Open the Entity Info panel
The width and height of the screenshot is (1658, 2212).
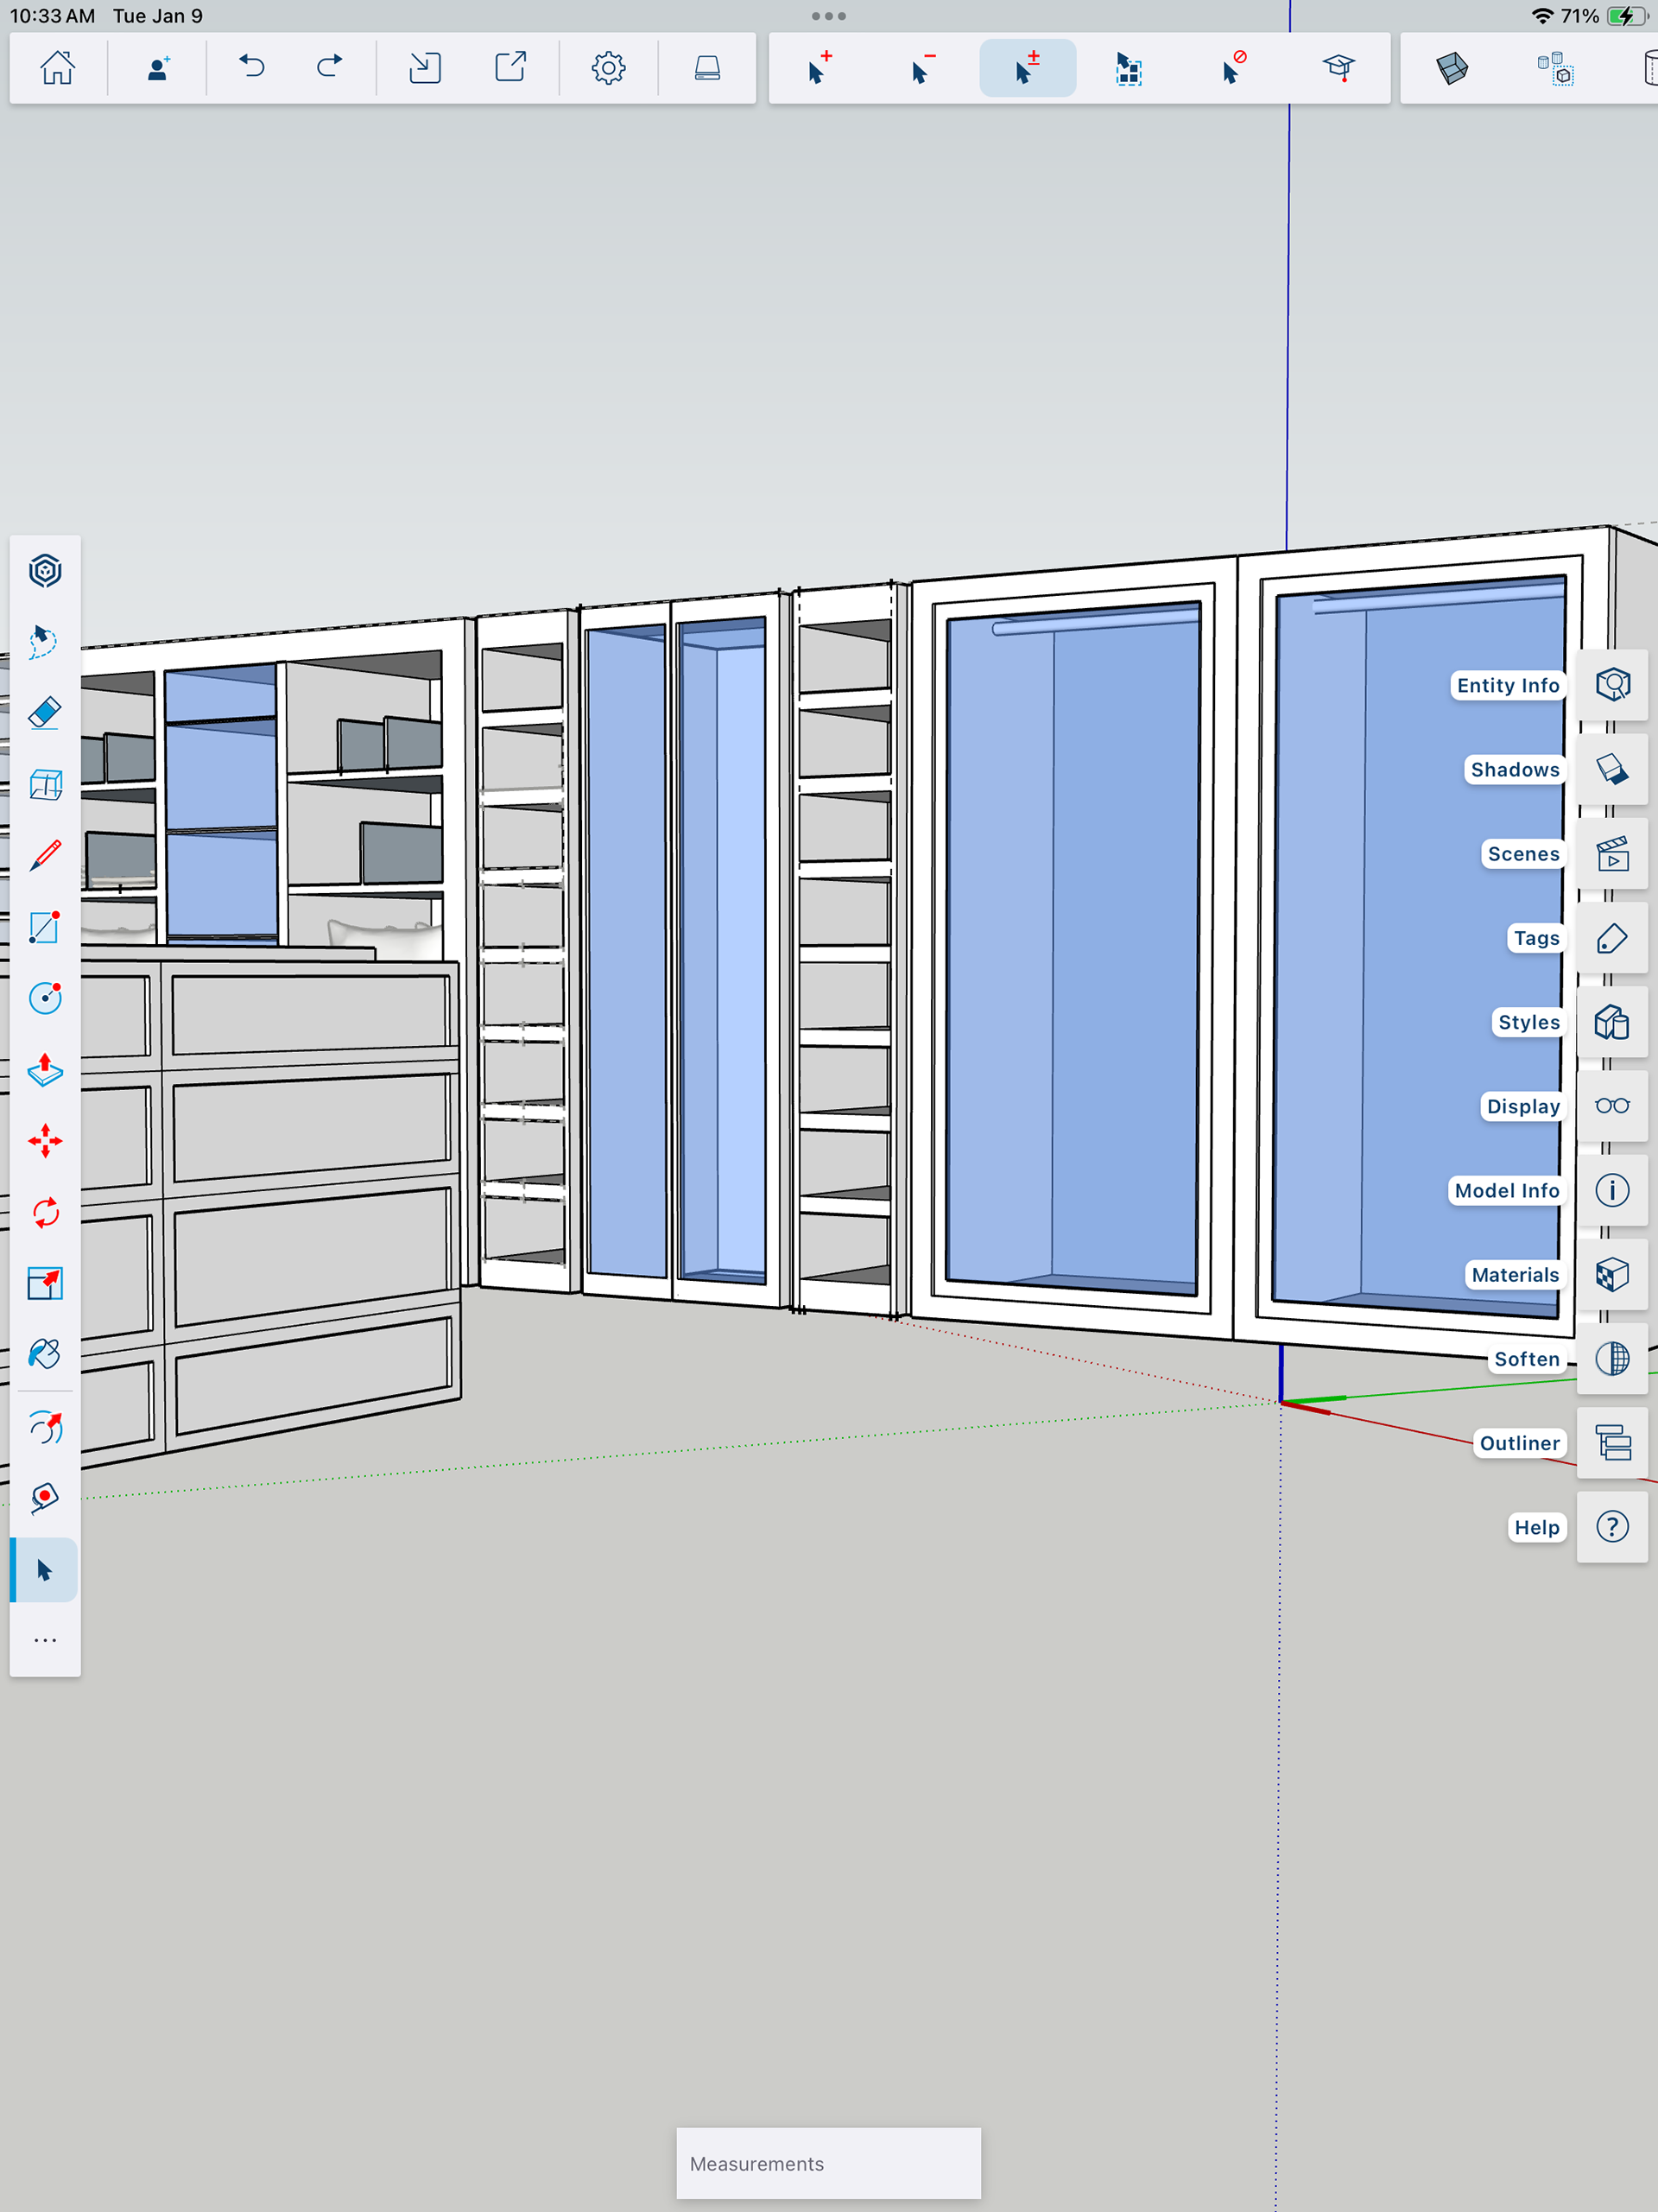1612,685
